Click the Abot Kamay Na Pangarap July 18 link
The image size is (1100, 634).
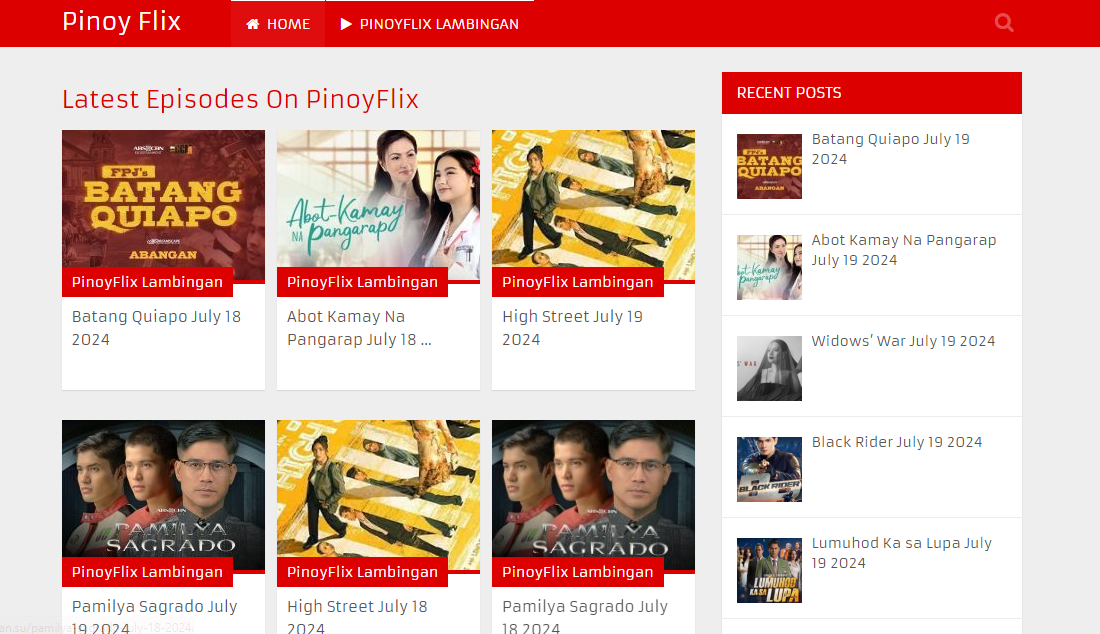[357, 327]
